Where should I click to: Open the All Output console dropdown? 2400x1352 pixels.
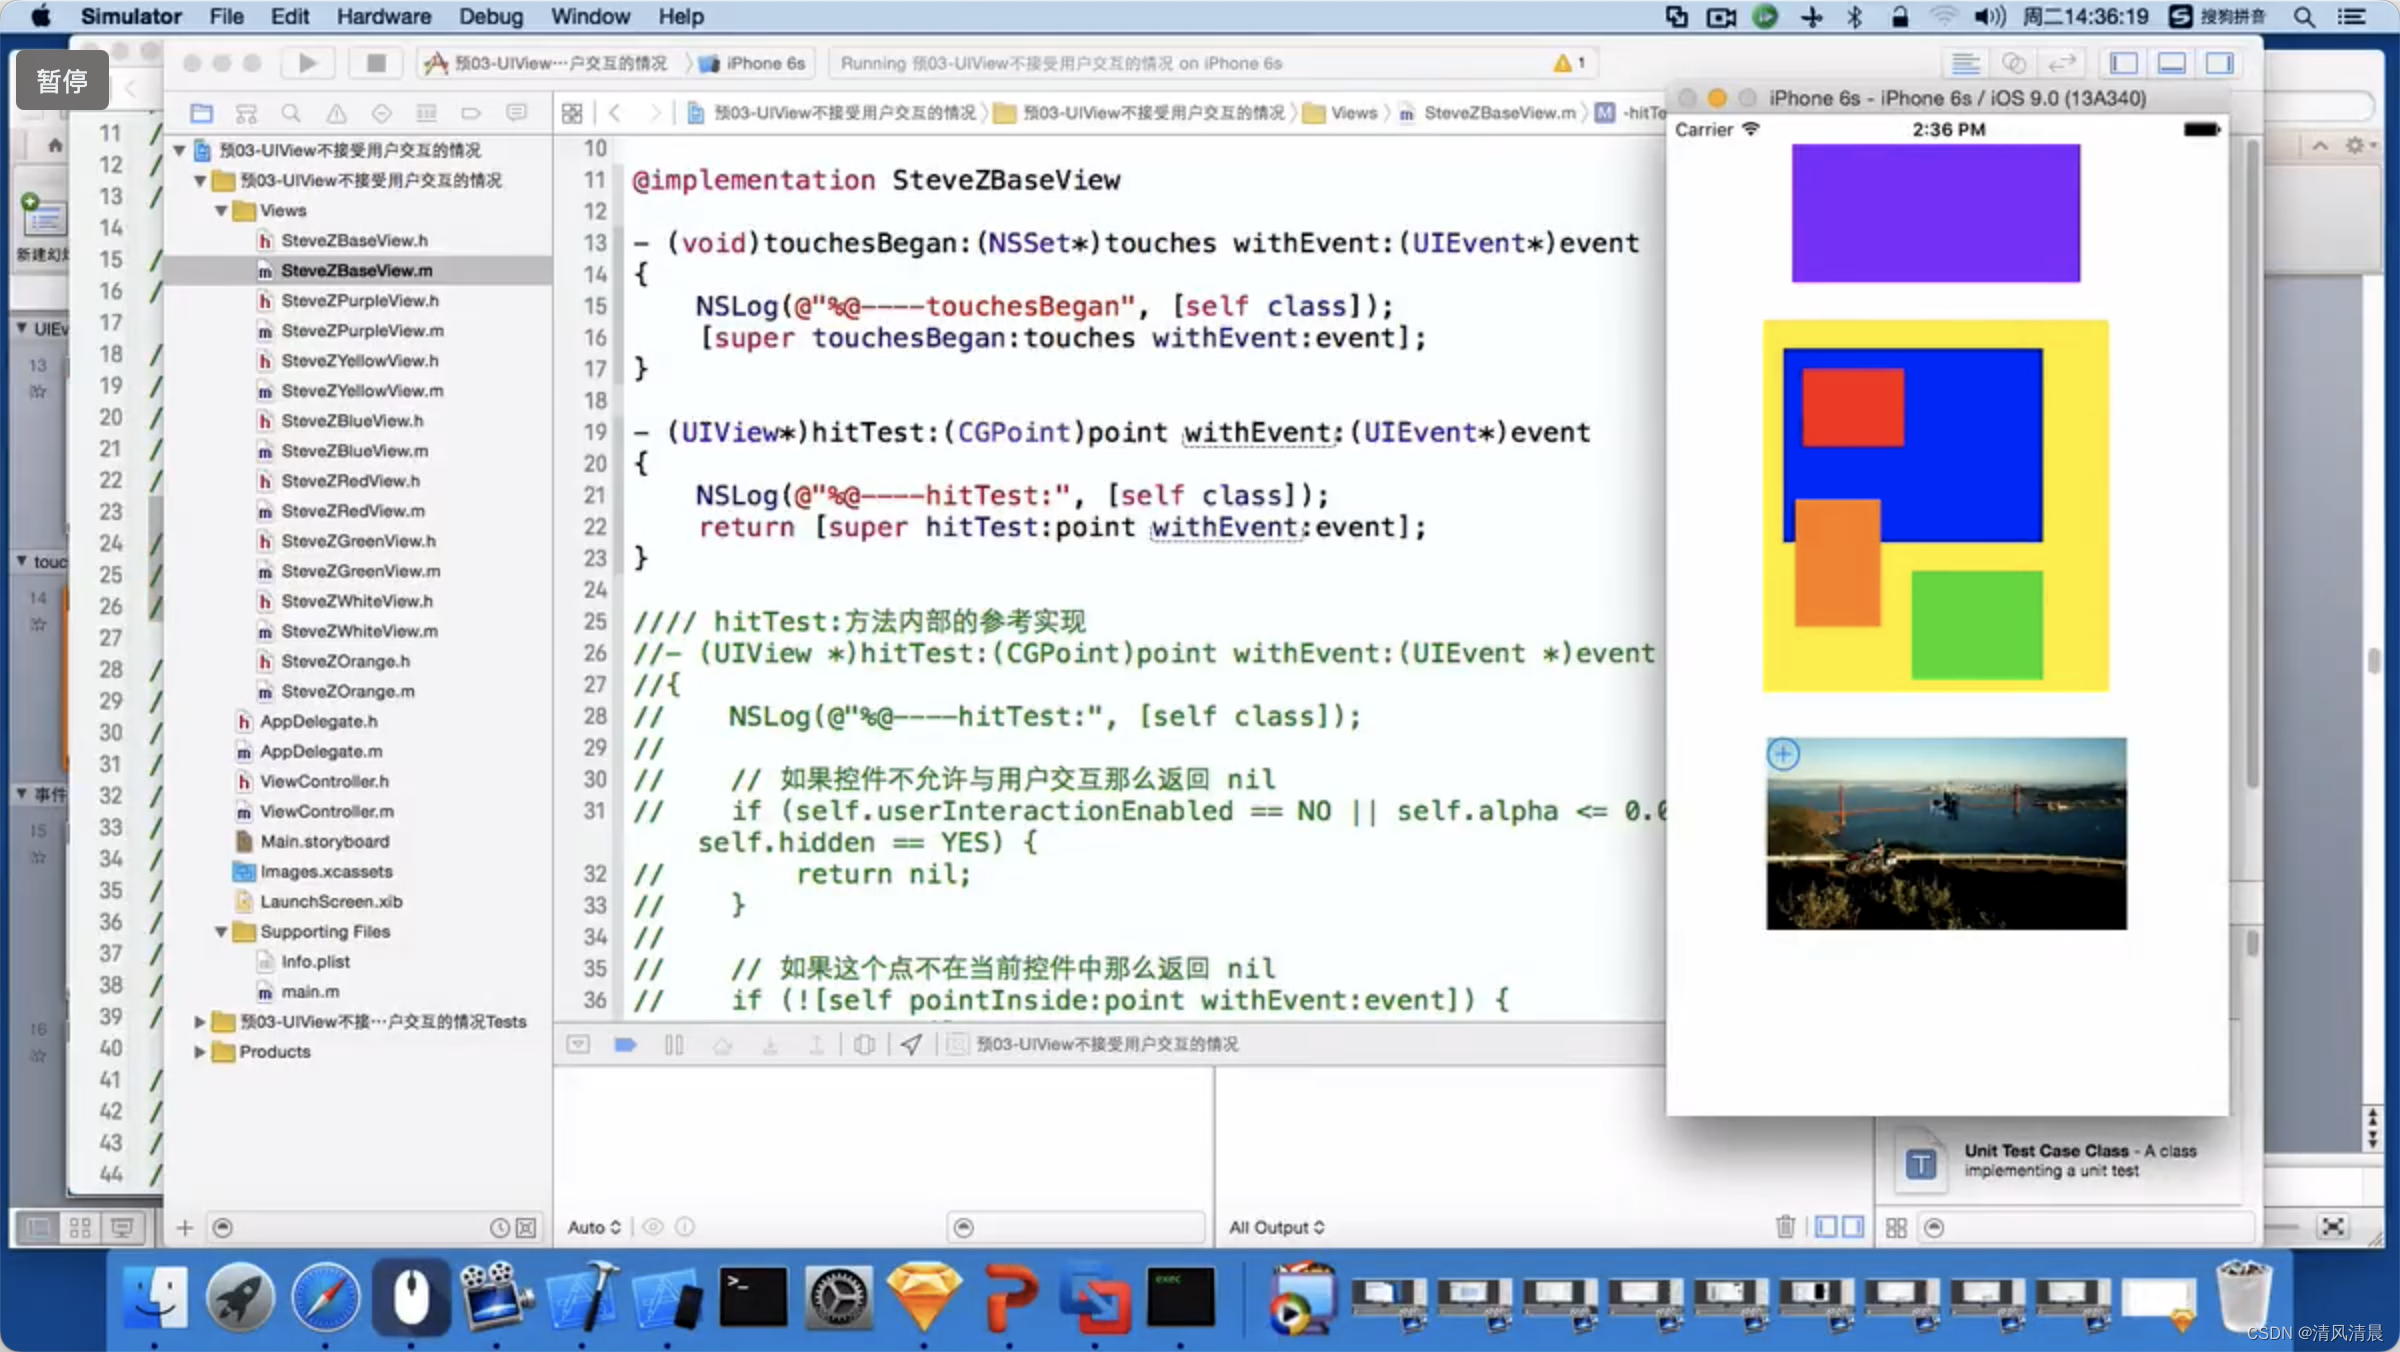pyautogui.click(x=1277, y=1227)
